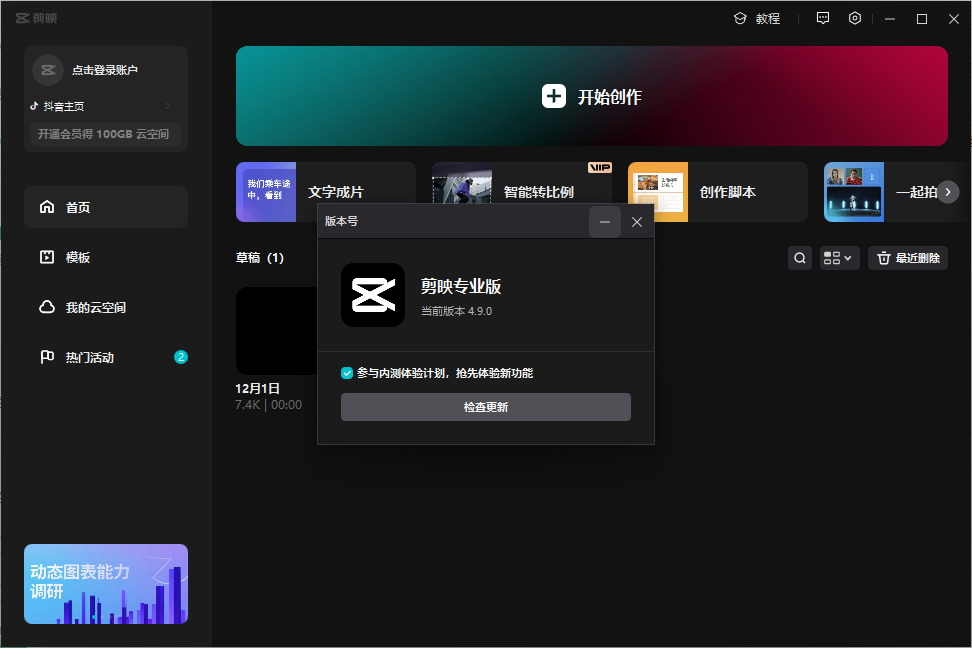Select 首页 in the sidebar
972x648 pixels.
(106, 207)
